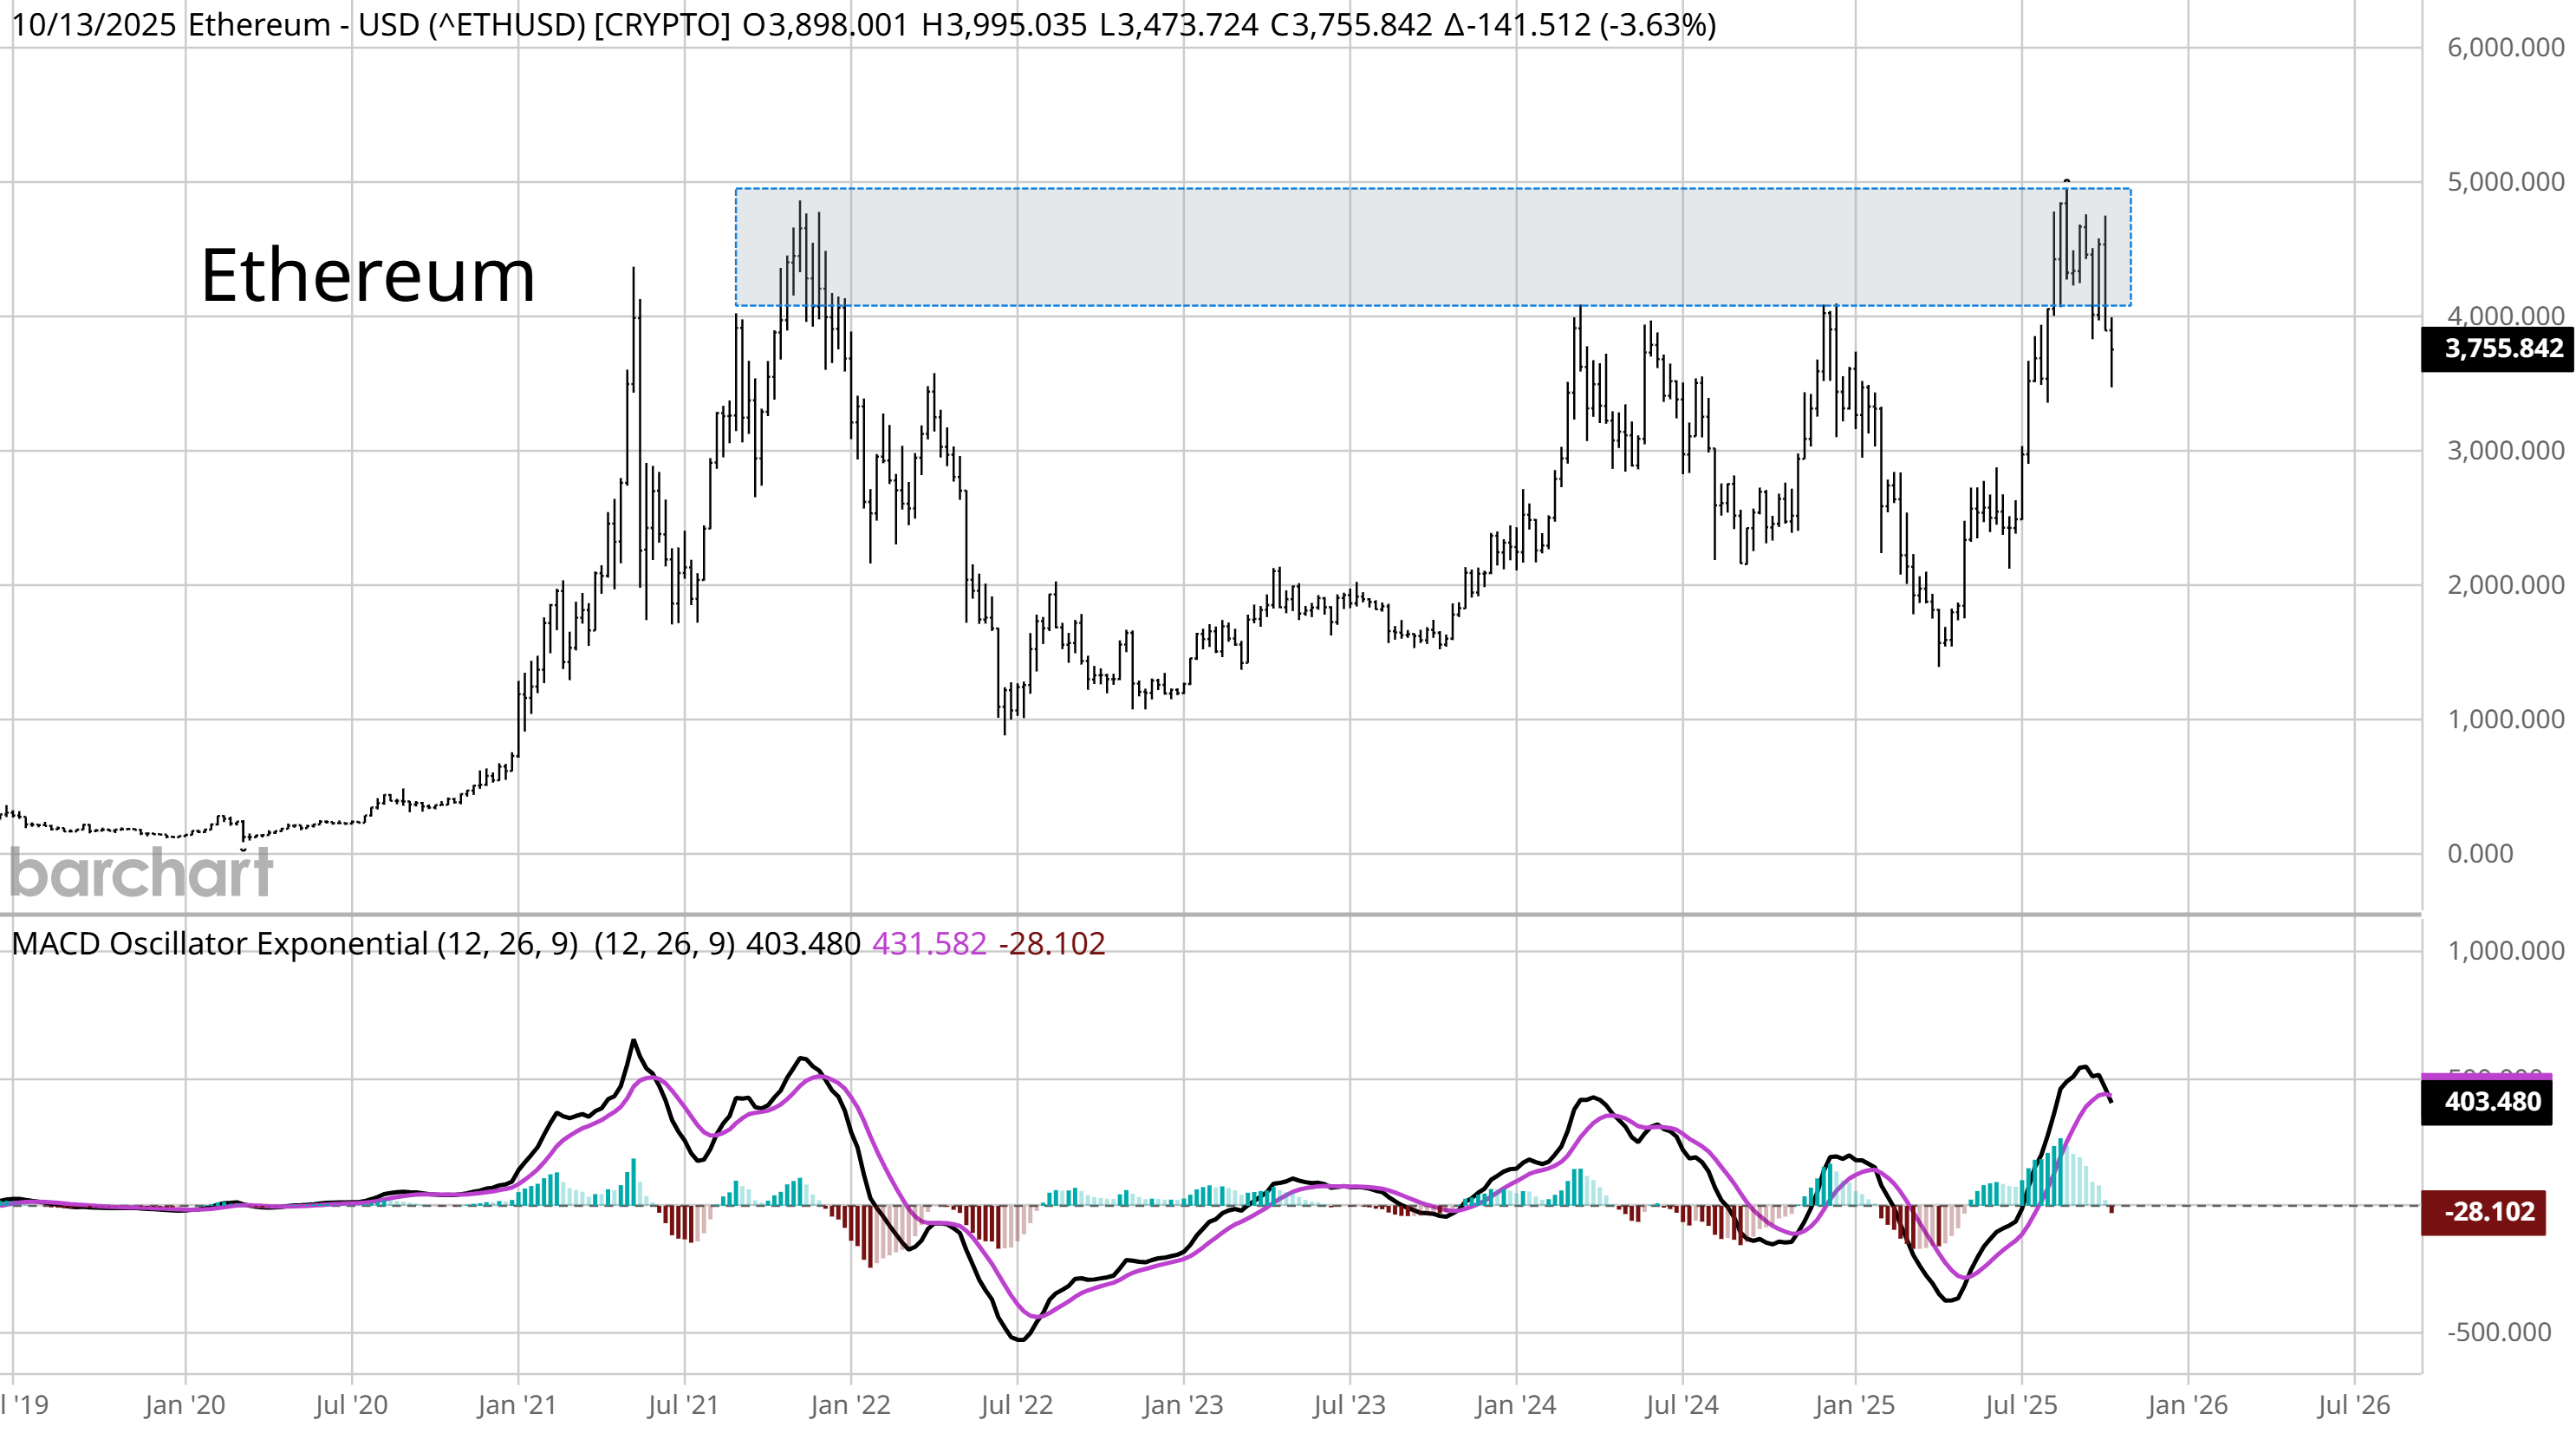Click the red -28.102 histogram value tag

point(2482,1212)
